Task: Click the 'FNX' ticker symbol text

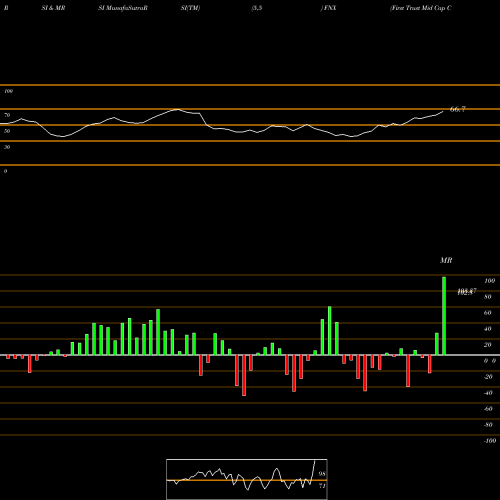Action: point(330,8)
